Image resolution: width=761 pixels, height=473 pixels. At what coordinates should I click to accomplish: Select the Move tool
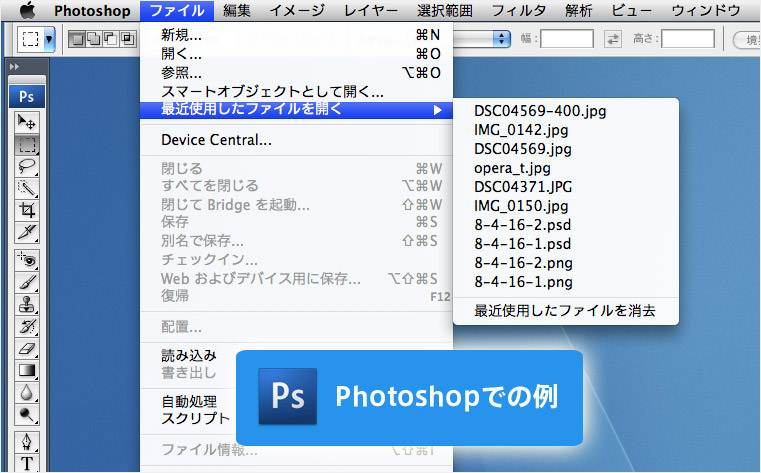(x=27, y=122)
